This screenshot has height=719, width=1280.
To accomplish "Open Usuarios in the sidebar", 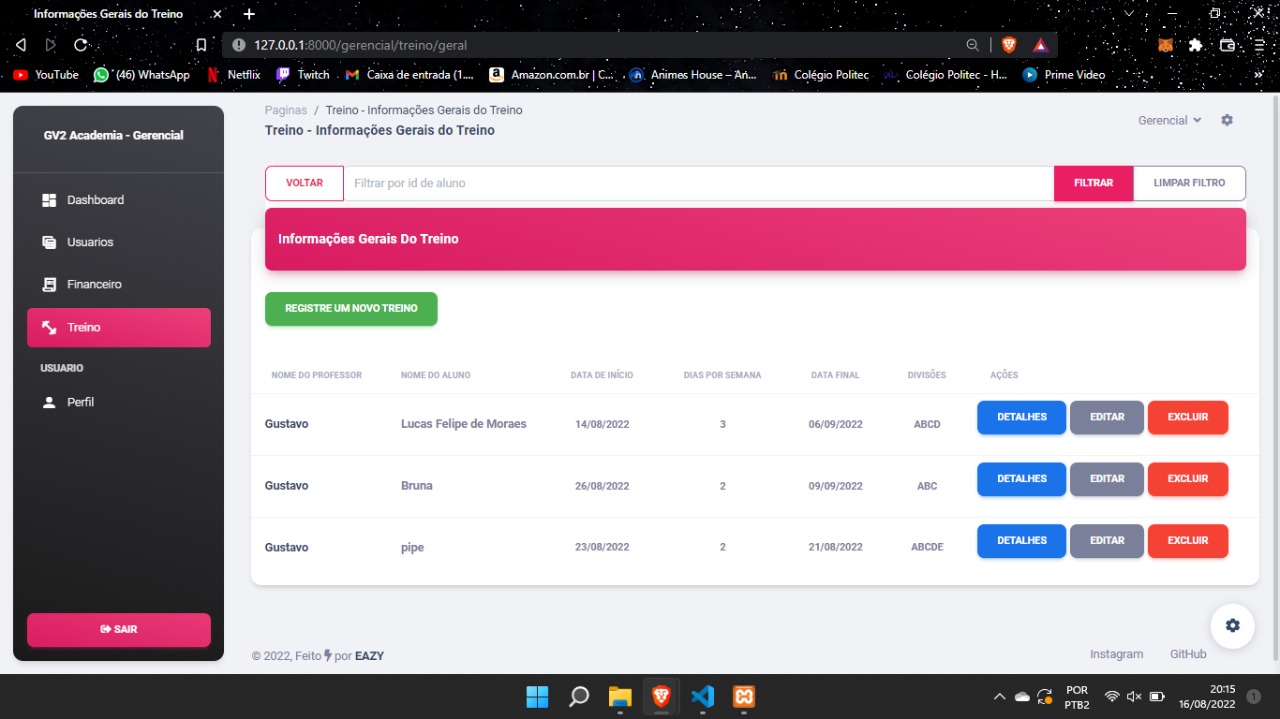I will point(90,242).
